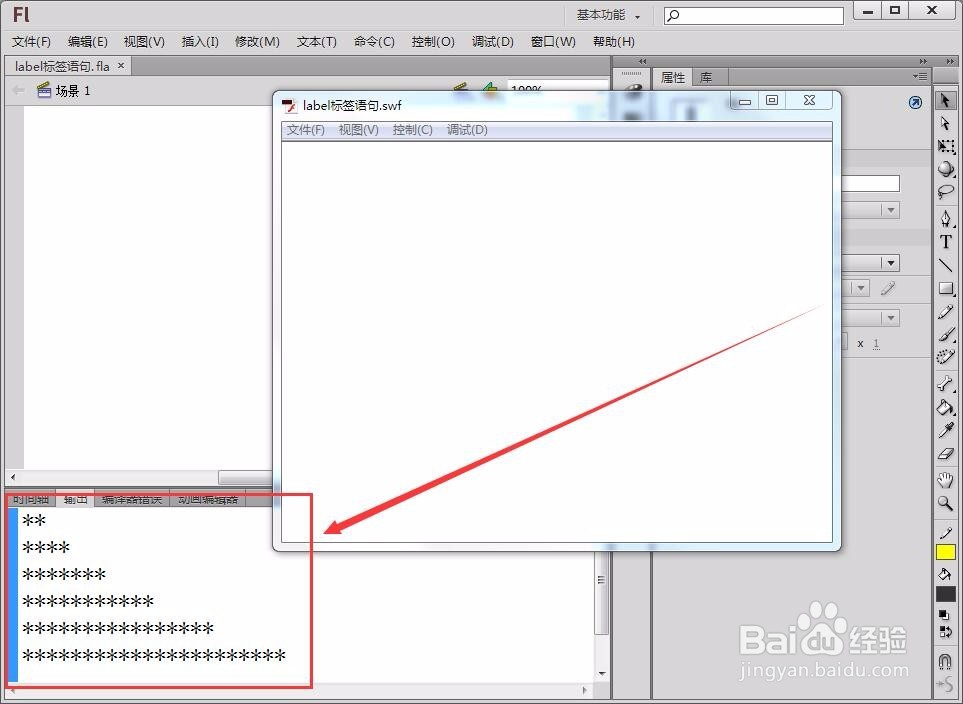Open the 基本功能 workspace dropdown
Image resolution: width=963 pixels, height=704 pixels.
tap(606, 15)
